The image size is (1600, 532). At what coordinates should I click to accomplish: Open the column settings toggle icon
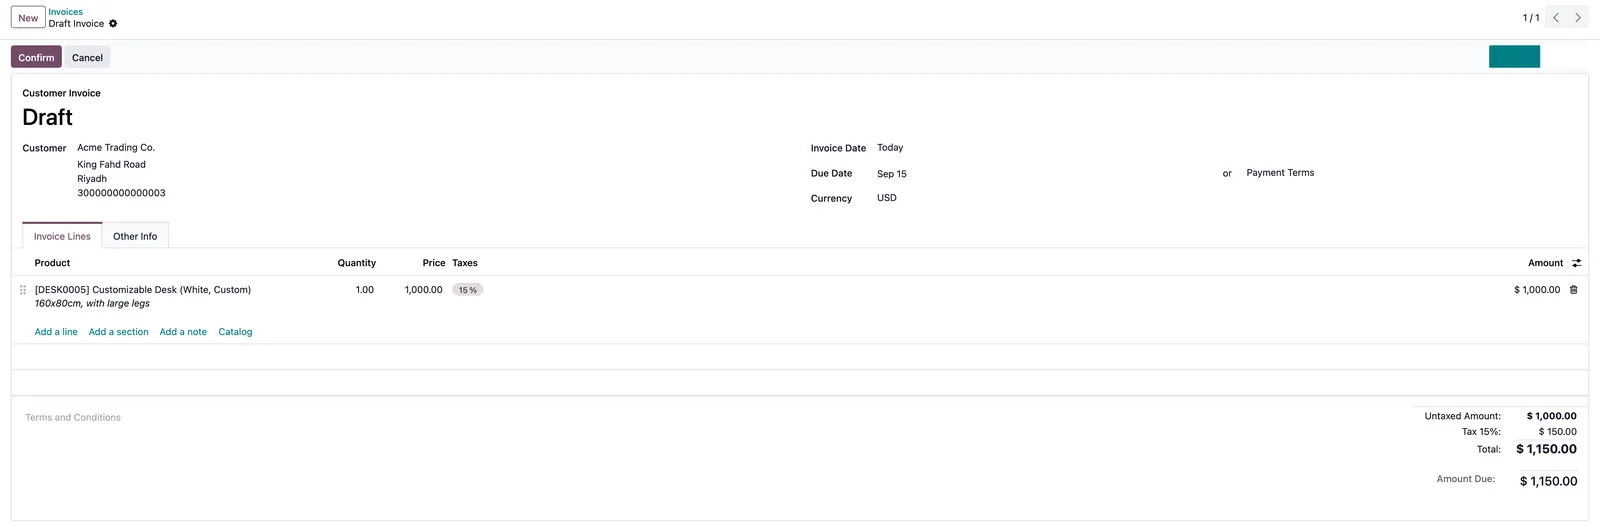coord(1577,263)
